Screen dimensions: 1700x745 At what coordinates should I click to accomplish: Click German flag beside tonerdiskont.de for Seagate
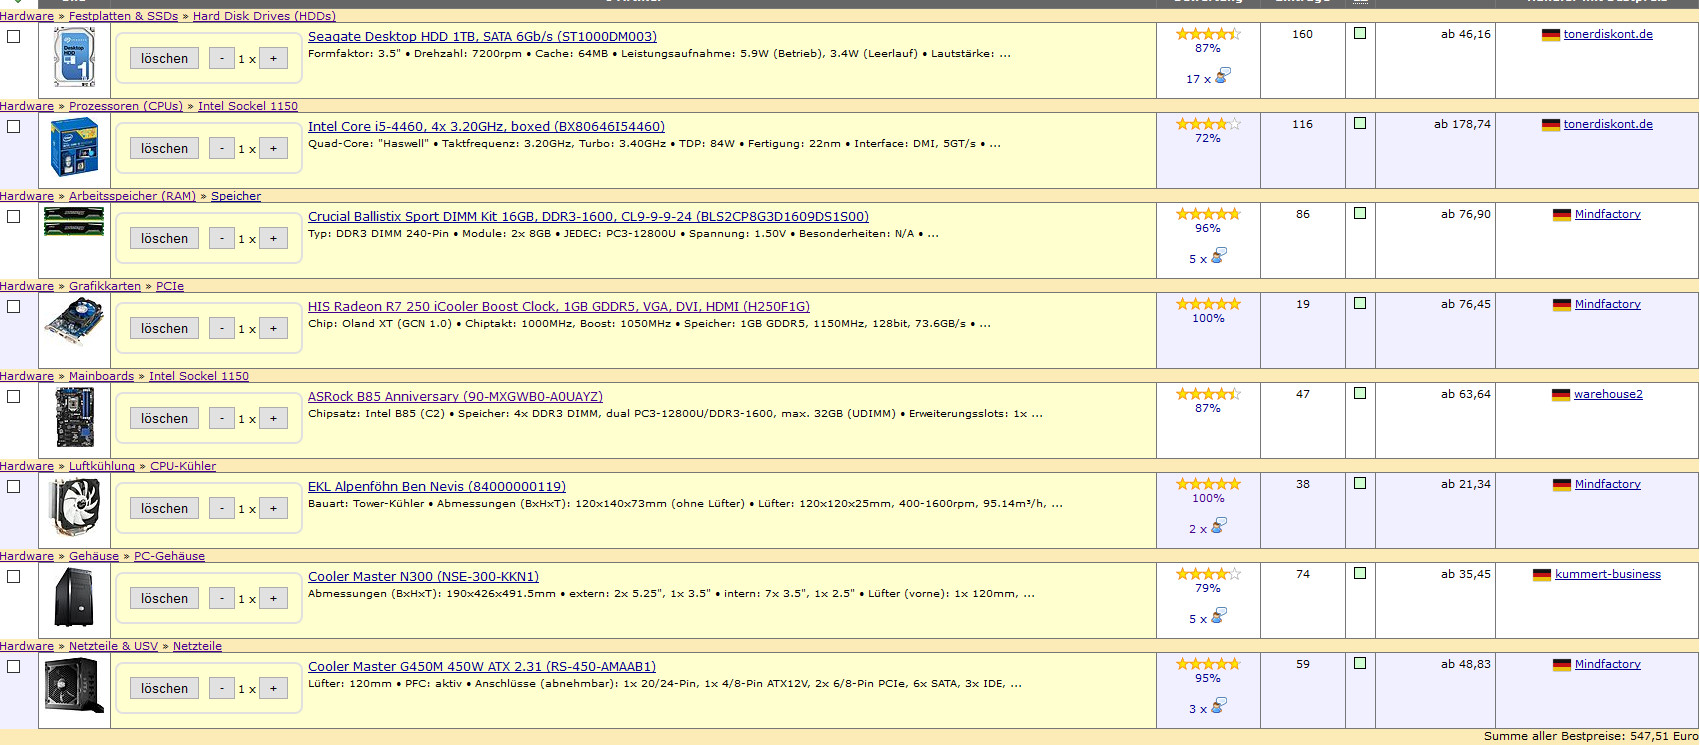1550,35
